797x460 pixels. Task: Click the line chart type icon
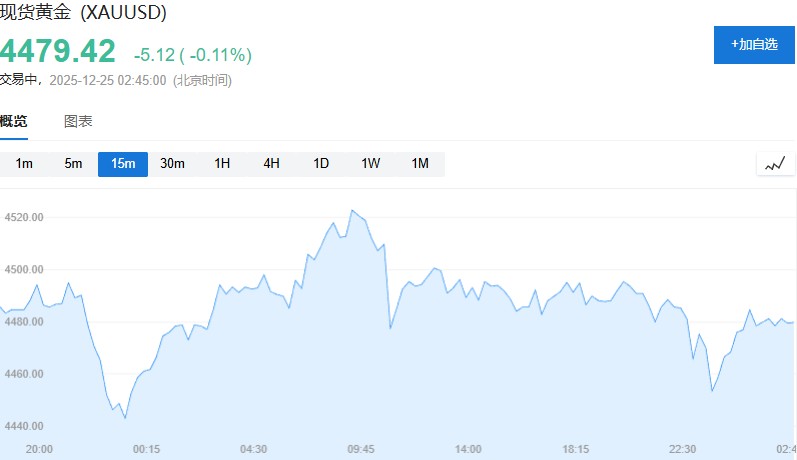(x=775, y=164)
